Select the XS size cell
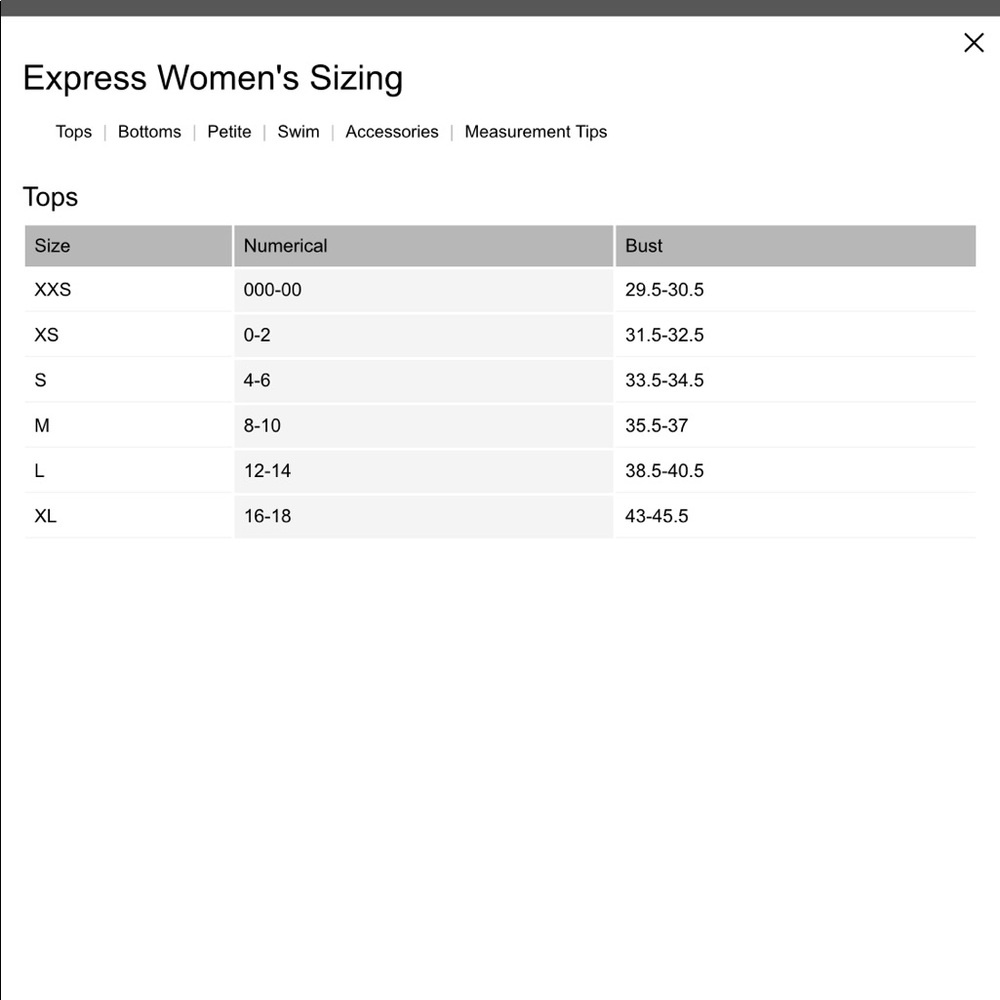1000x1000 pixels. (128, 335)
